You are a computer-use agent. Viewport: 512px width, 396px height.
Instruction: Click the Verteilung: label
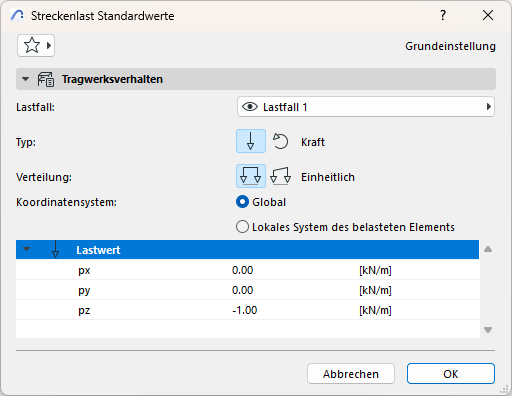[x=44, y=177]
